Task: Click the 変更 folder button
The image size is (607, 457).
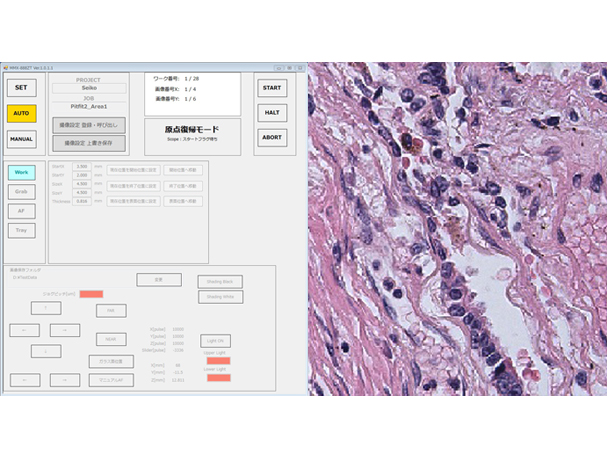Action: [x=159, y=280]
